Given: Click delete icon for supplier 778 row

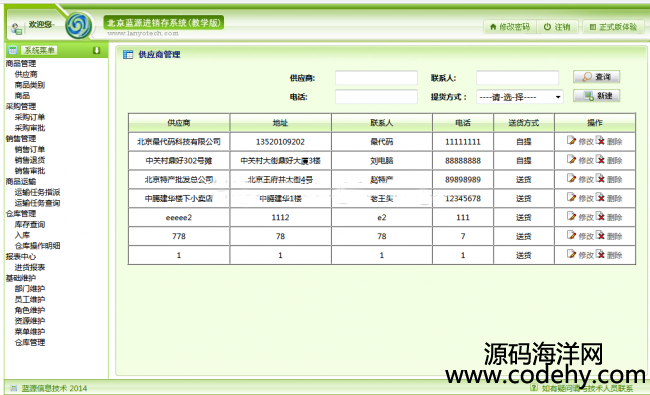Looking at the screenshot, I should (x=600, y=235).
